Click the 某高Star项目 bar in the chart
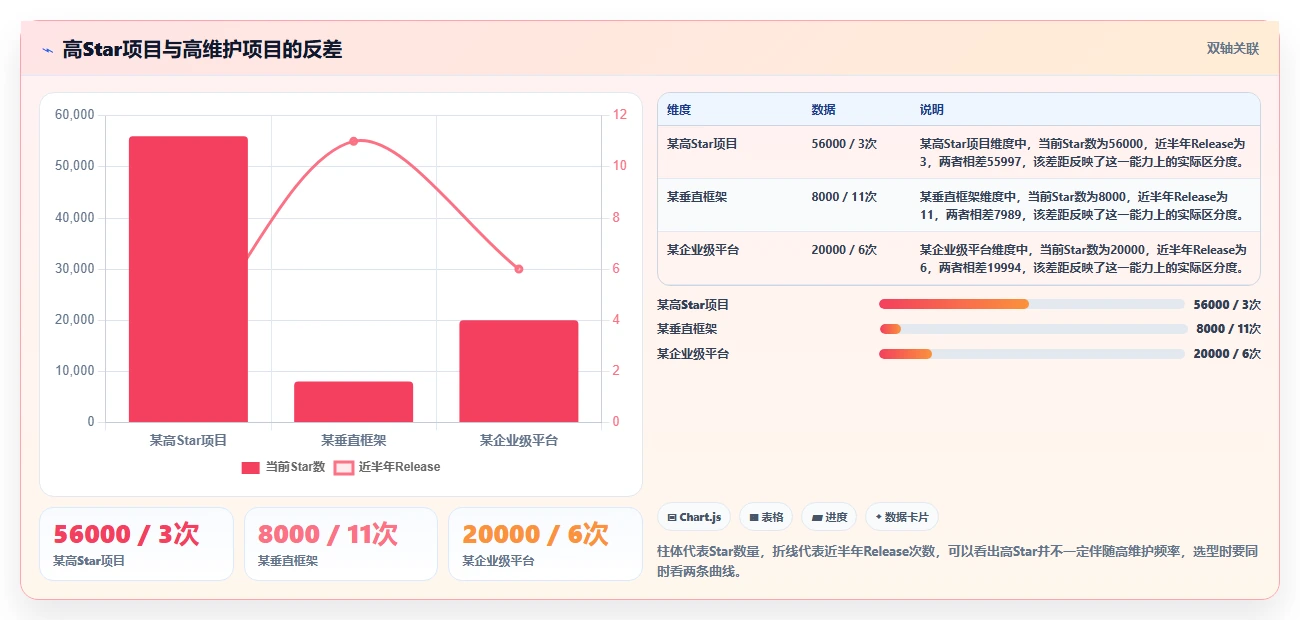 tap(188, 279)
